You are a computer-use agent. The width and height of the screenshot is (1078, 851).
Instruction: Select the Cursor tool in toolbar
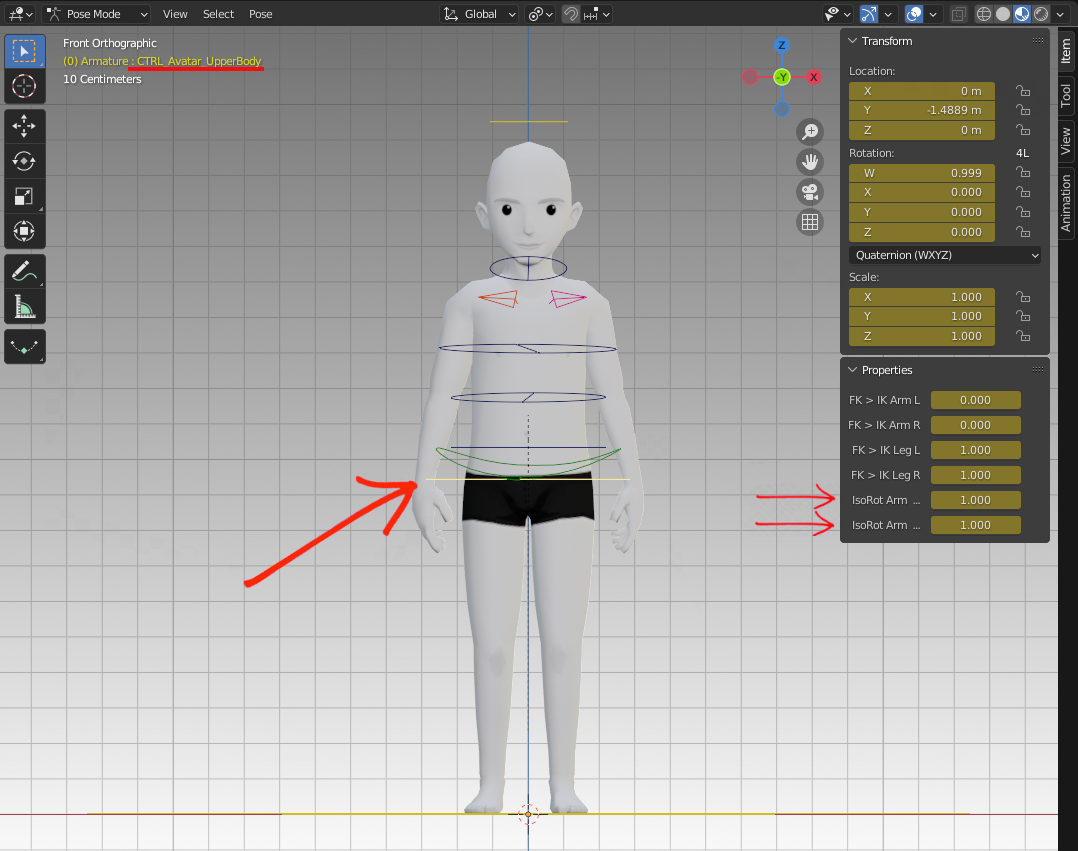pyautogui.click(x=24, y=86)
